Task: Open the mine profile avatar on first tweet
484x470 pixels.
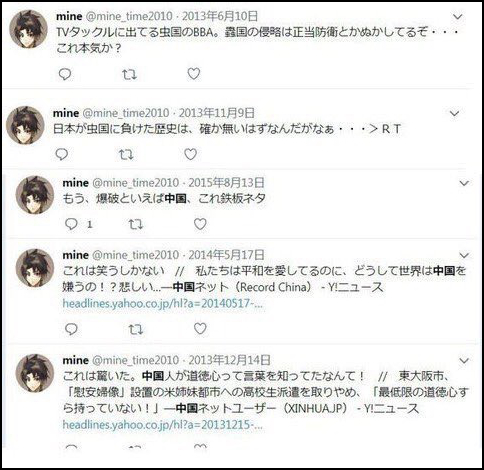Action: [x=29, y=29]
